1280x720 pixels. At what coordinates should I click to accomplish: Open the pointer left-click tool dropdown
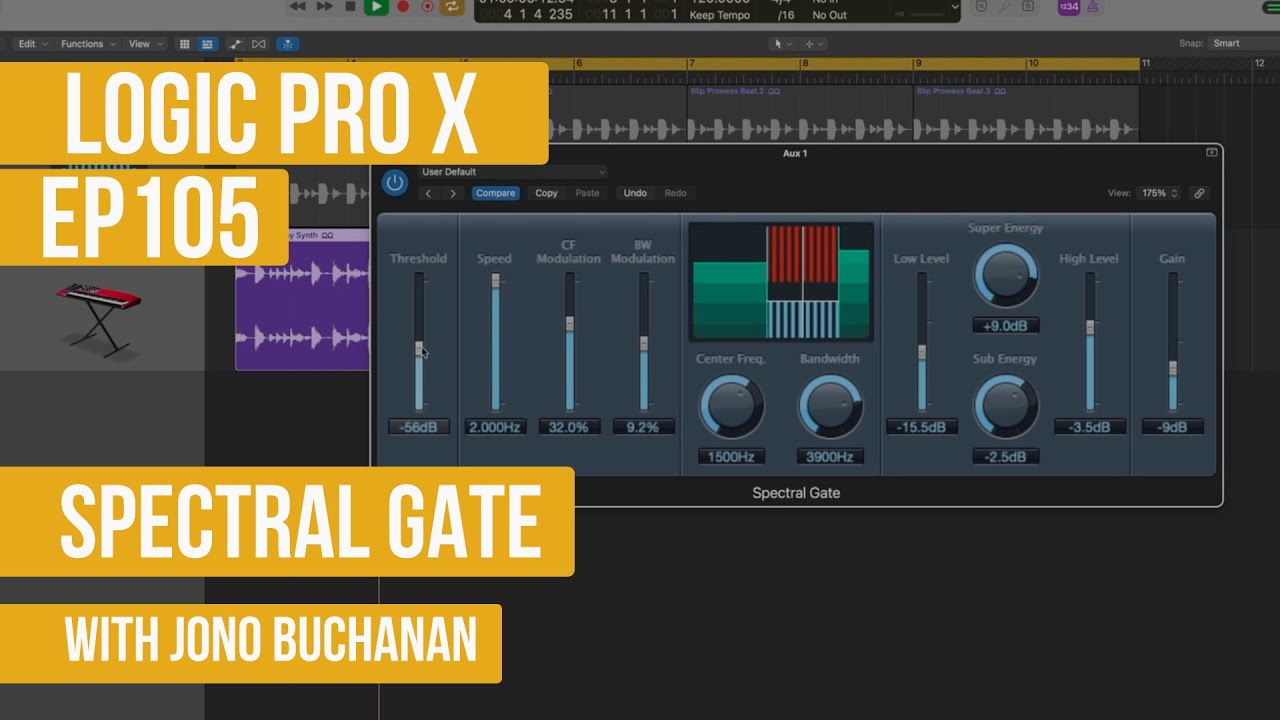pos(784,44)
